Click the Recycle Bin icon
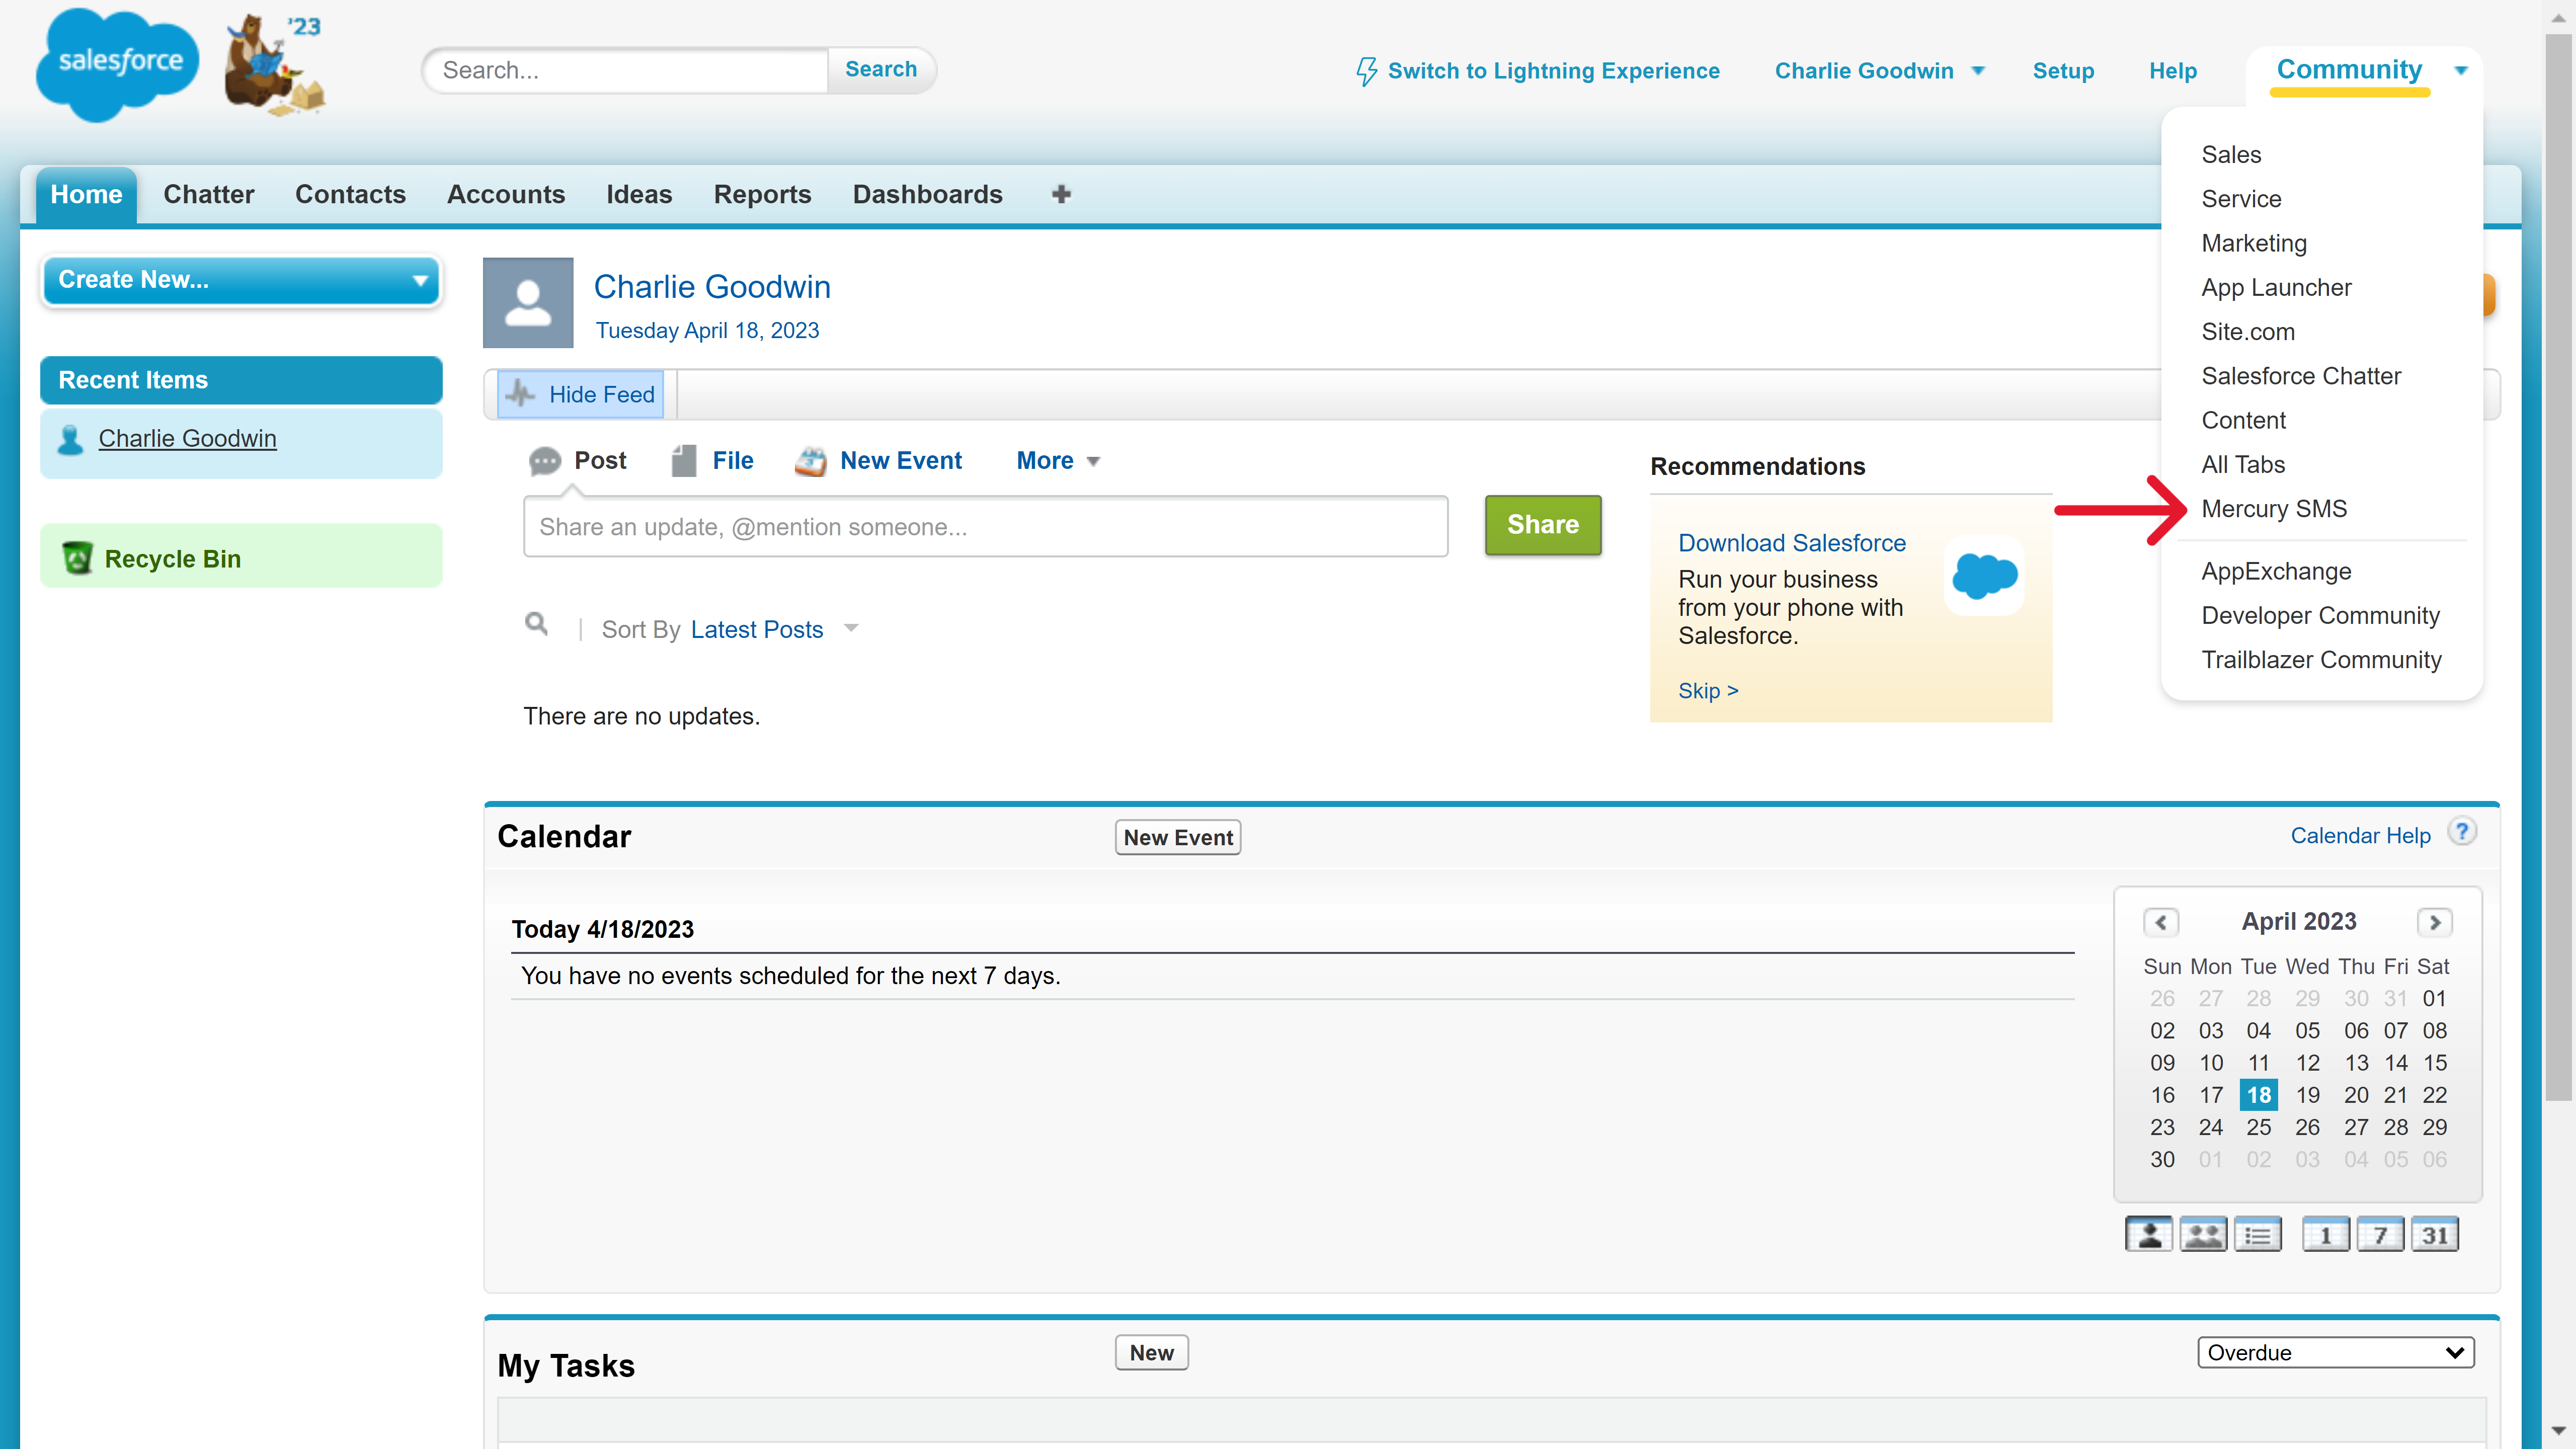The width and height of the screenshot is (2576, 1449). click(77, 557)
